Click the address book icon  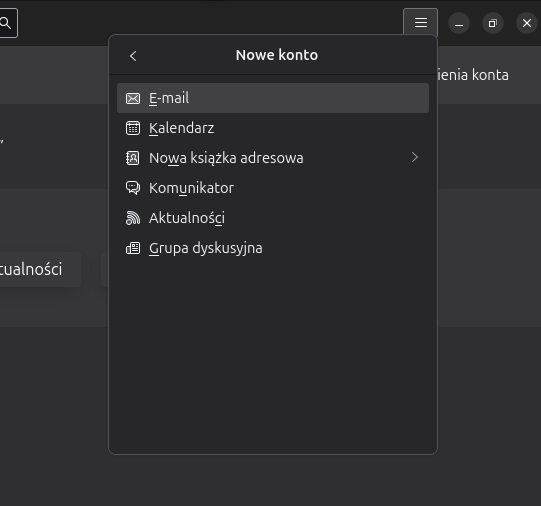[x=133, y=158]
